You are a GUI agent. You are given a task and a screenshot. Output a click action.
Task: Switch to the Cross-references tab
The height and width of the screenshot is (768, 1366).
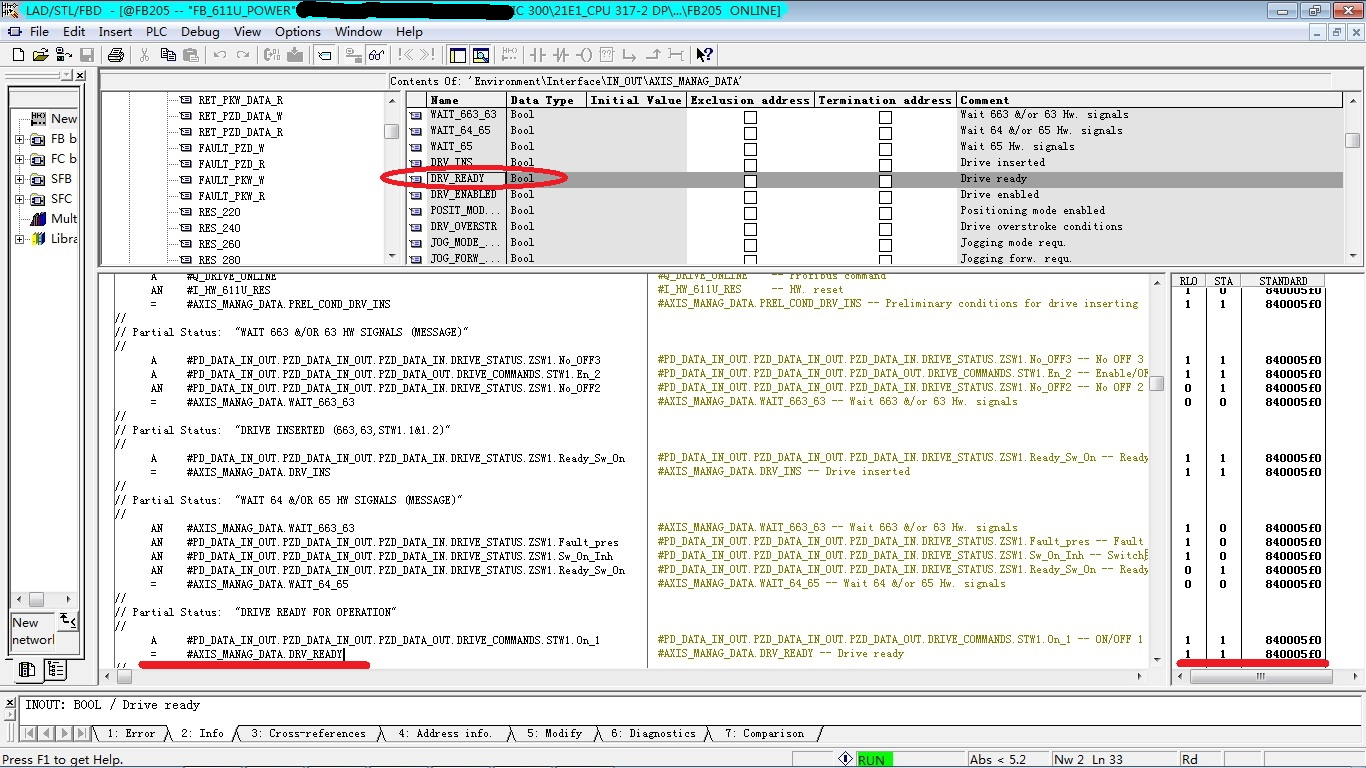pos(308,734)
